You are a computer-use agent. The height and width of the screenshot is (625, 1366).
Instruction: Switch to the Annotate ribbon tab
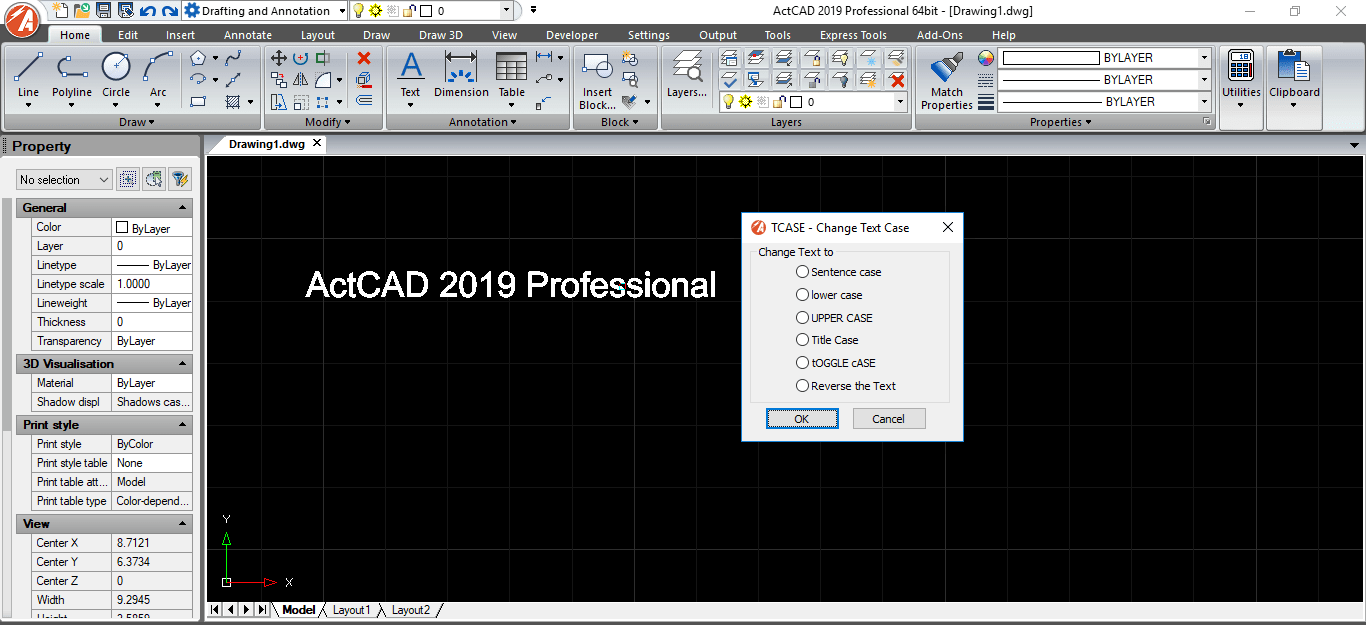tap(247, 35)
